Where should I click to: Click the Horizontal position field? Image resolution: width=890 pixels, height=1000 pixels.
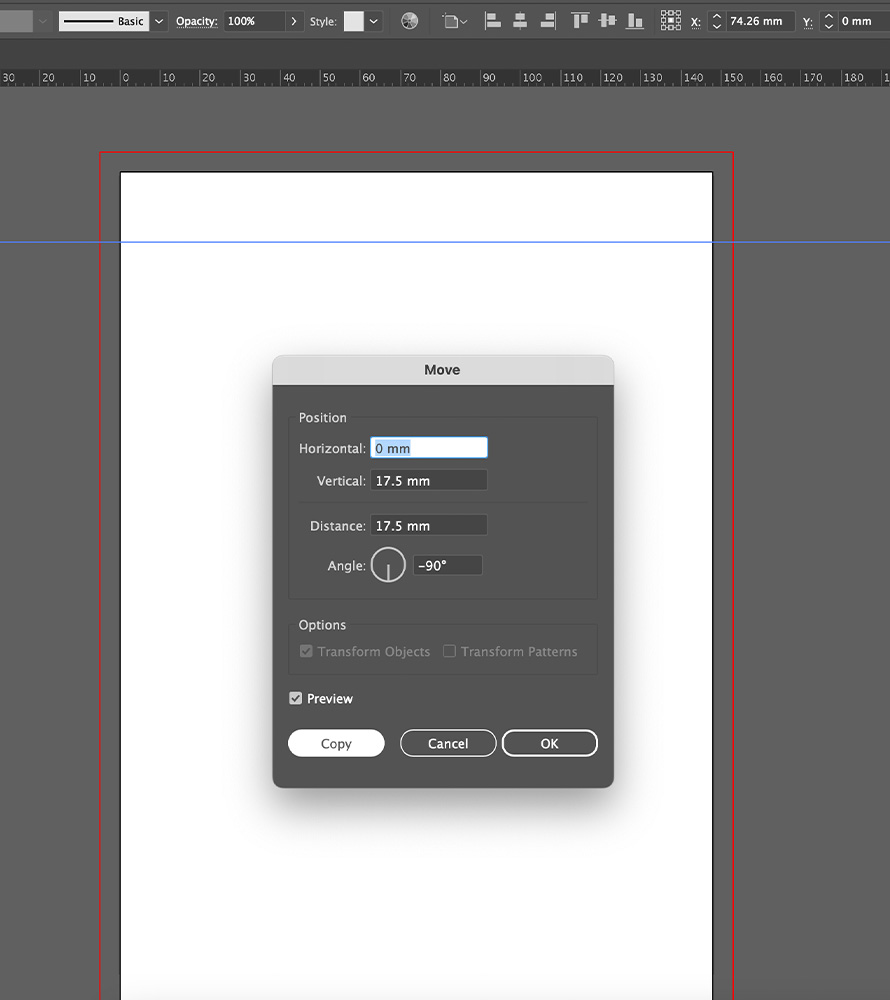[x=429, y=448]
